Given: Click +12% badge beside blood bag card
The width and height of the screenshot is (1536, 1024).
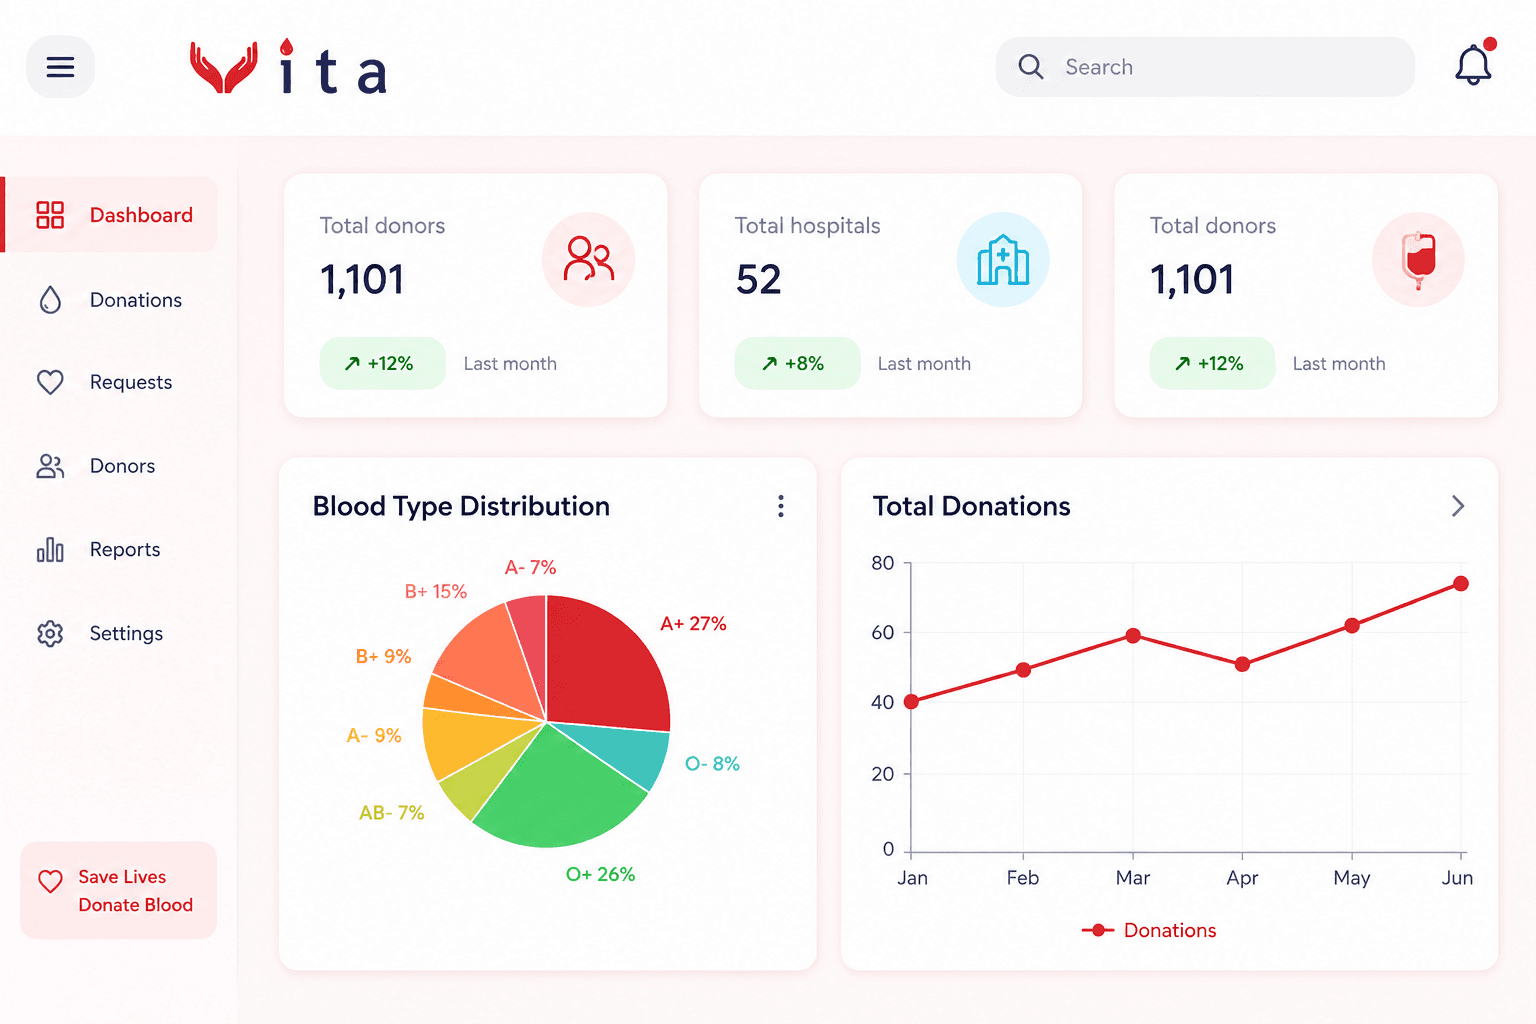Looking at the screenshot, I should pyautogui.click(x=1212, y=363).
